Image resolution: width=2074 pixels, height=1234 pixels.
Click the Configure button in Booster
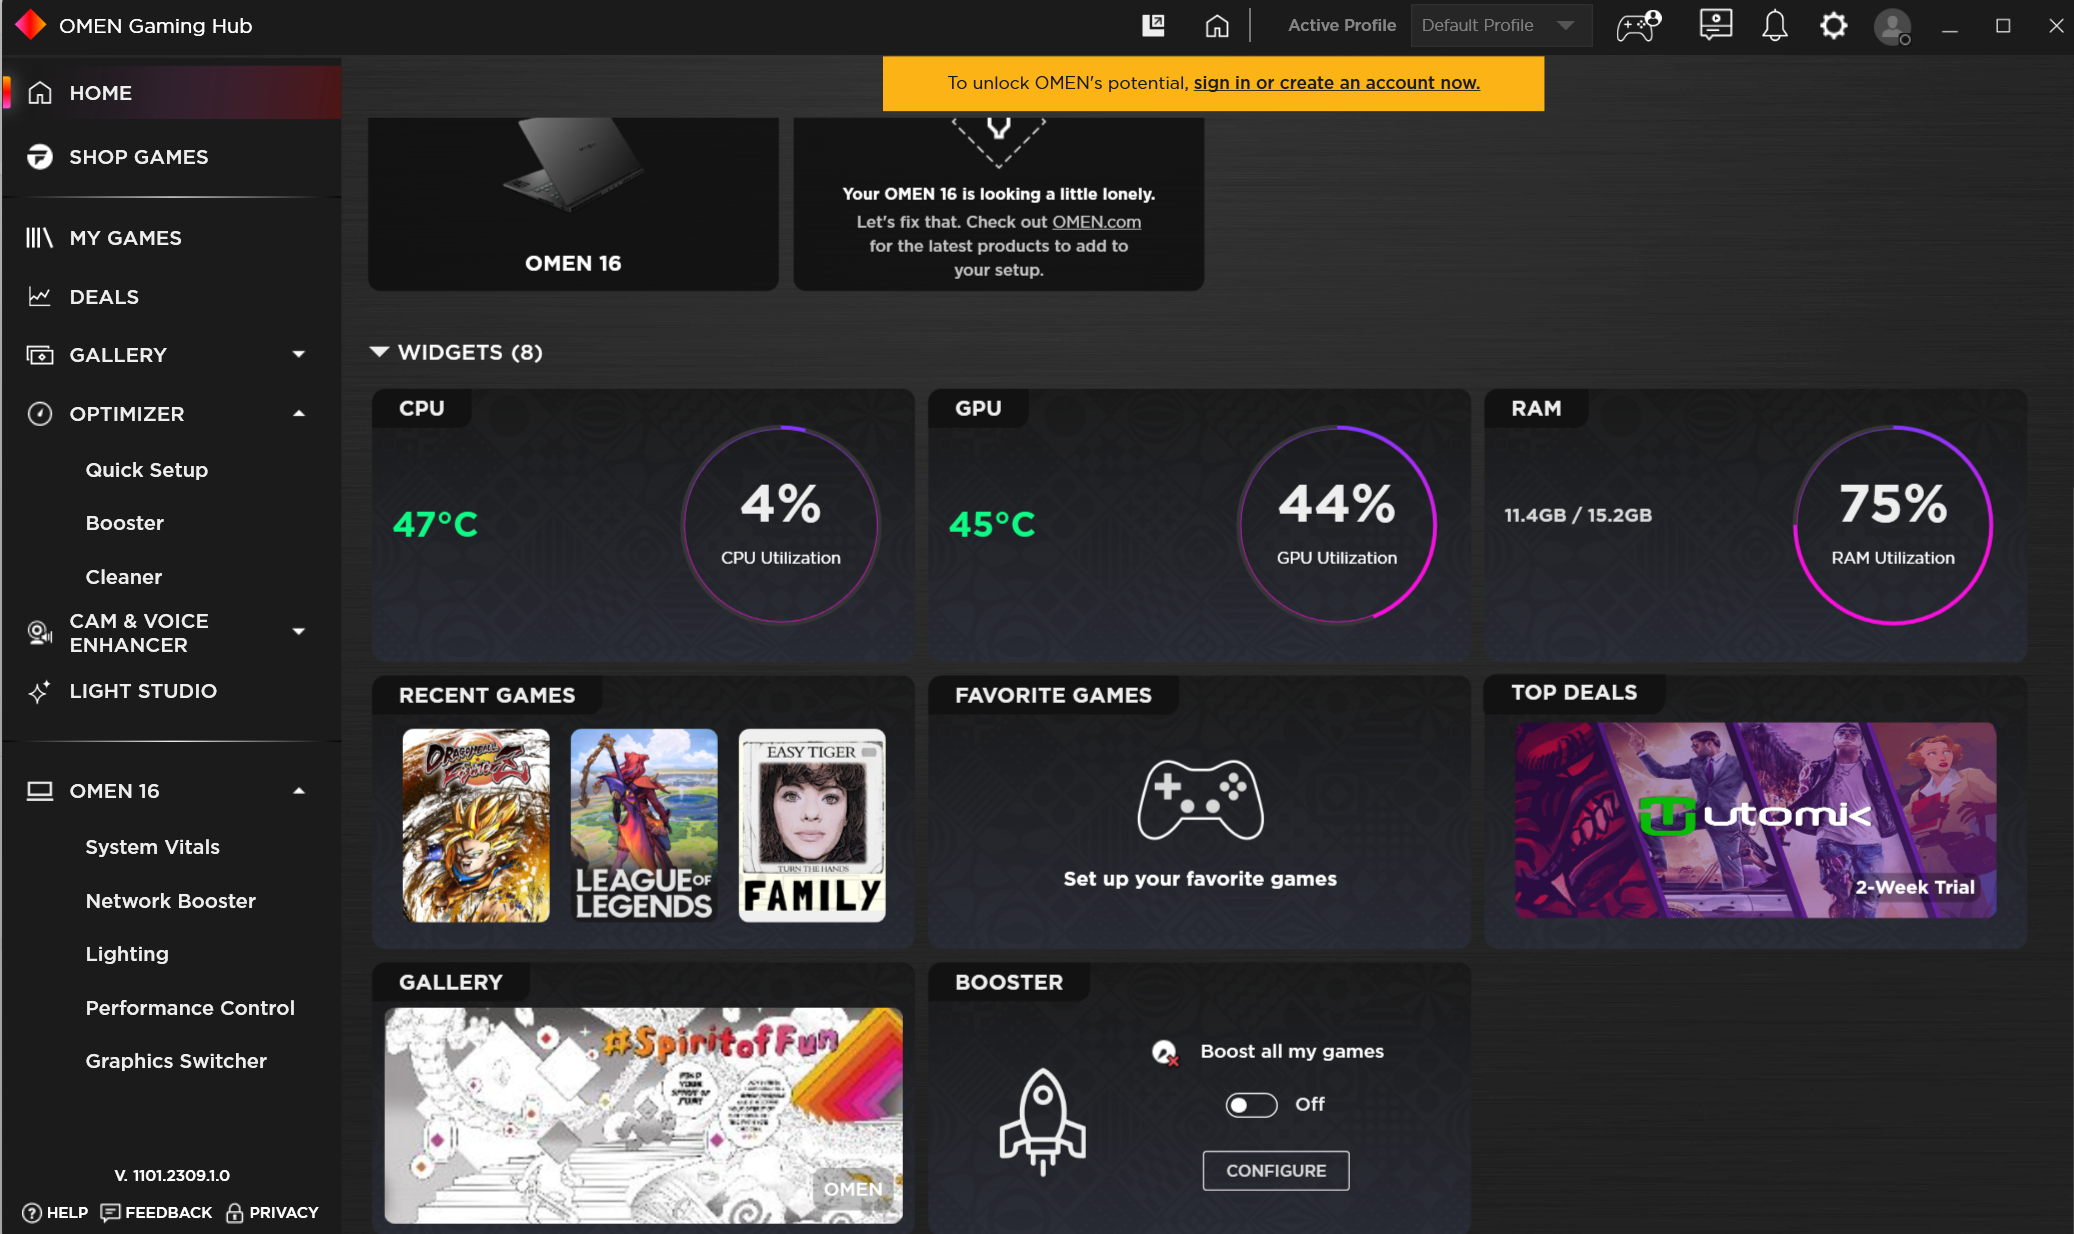(x=1276, y=1171)
